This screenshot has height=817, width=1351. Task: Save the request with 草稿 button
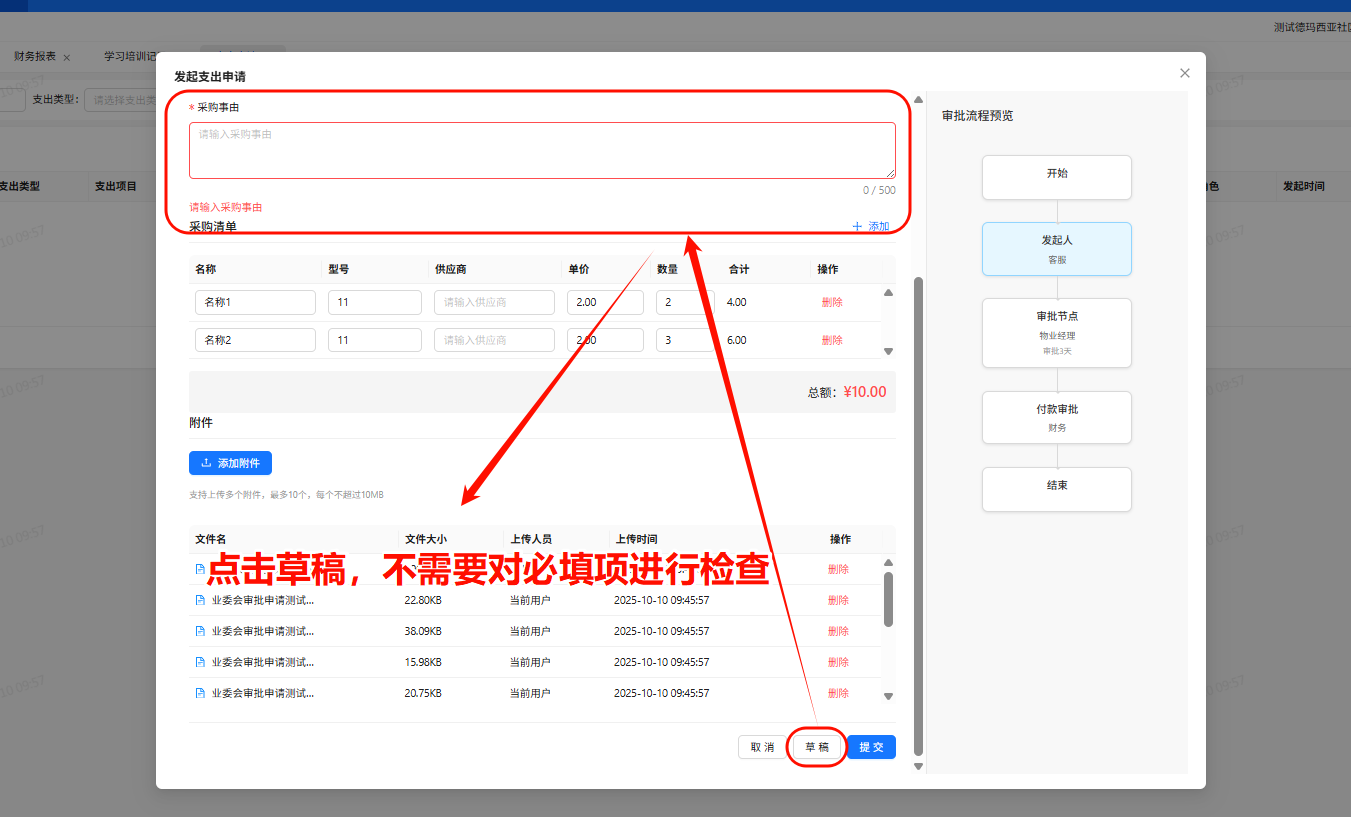coord(817,747)
